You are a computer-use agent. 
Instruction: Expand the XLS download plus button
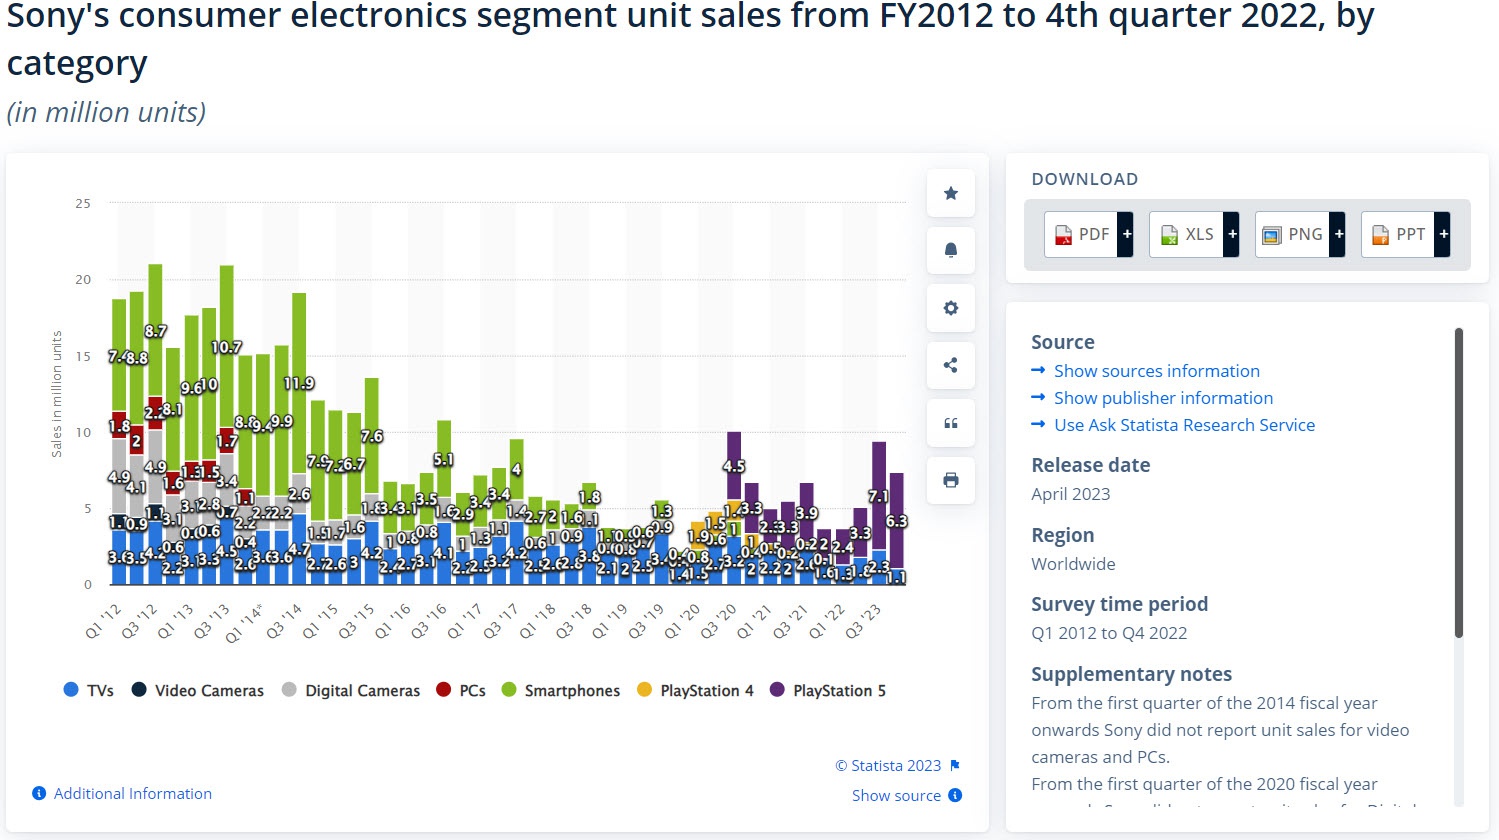pos(1232,235)
